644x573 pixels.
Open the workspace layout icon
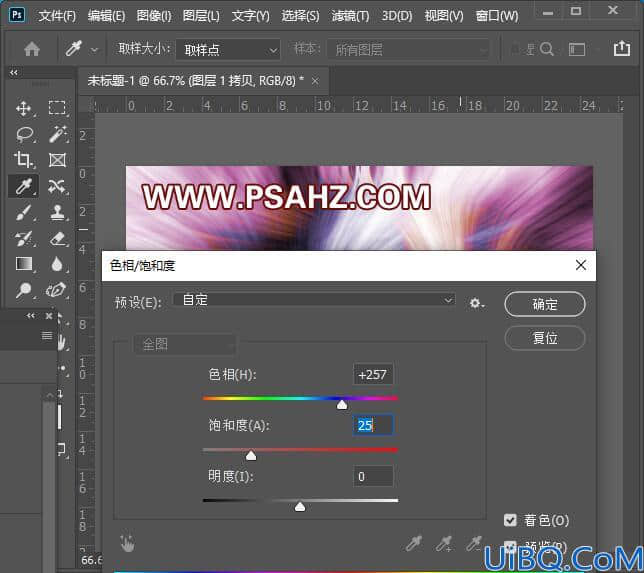coord(577,50)
